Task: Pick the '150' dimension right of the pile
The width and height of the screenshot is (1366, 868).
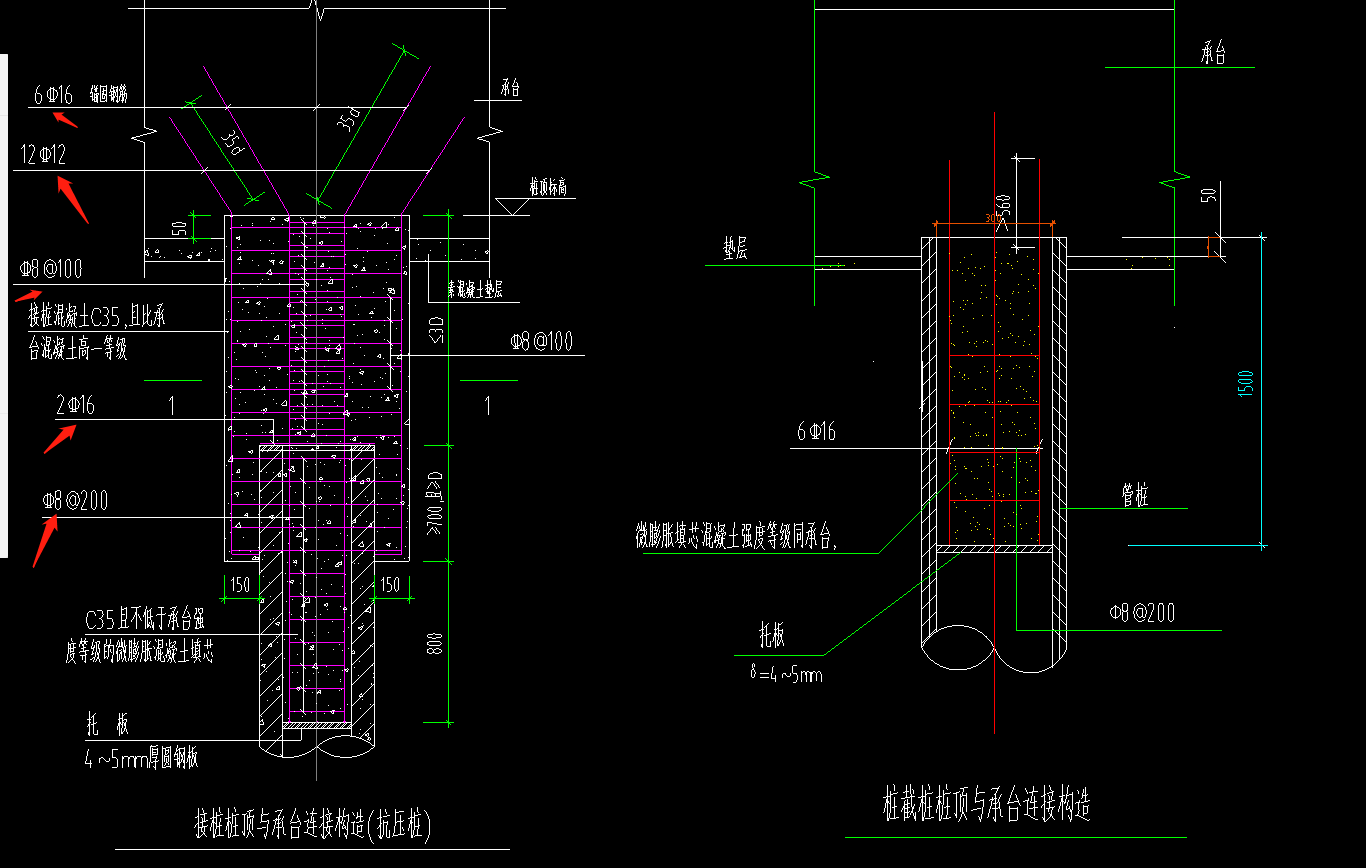Action: point(390,584)
